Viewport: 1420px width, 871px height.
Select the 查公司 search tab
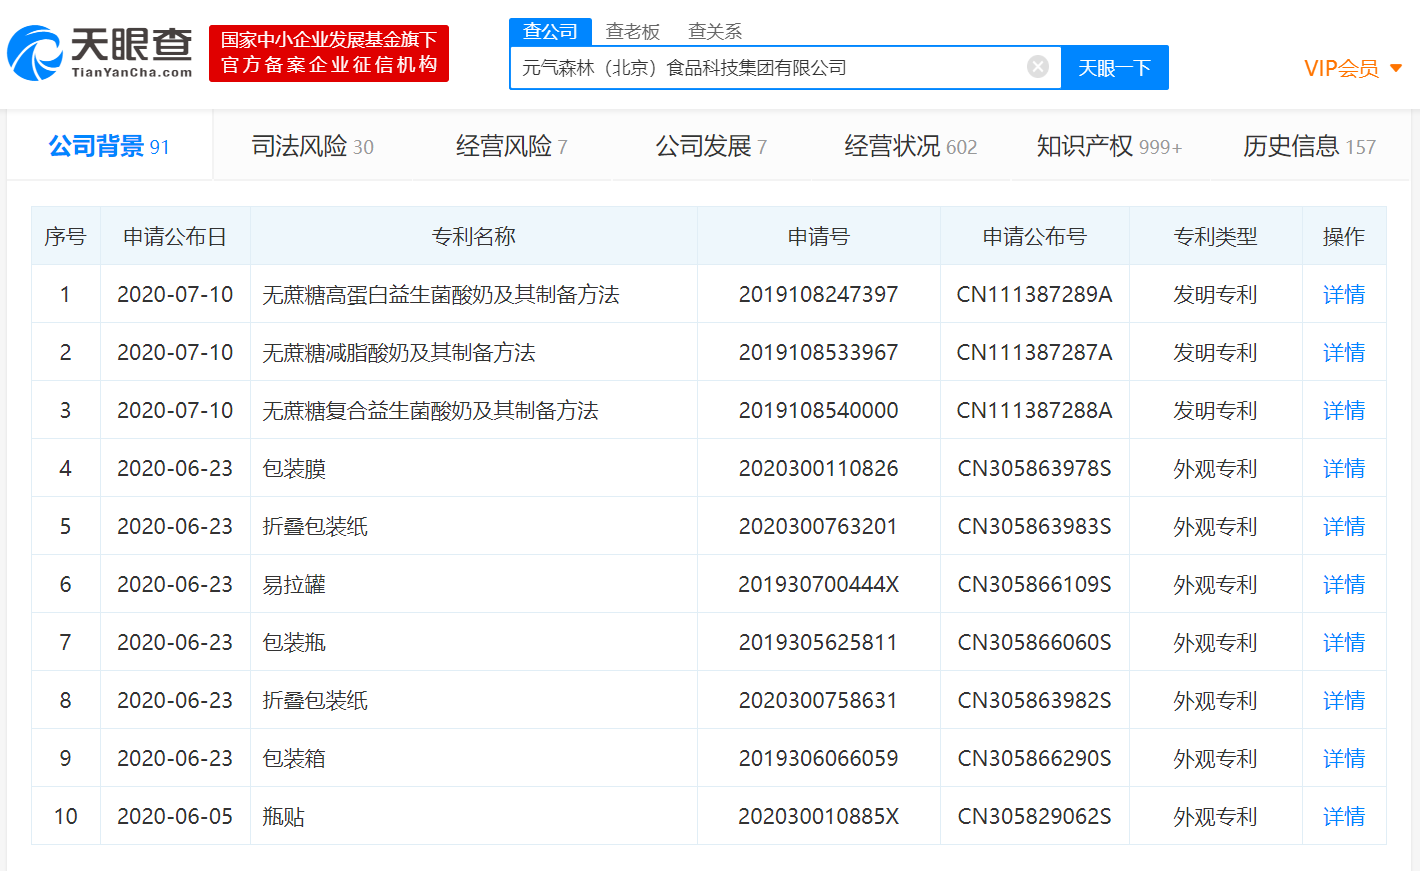pos(550,31)
